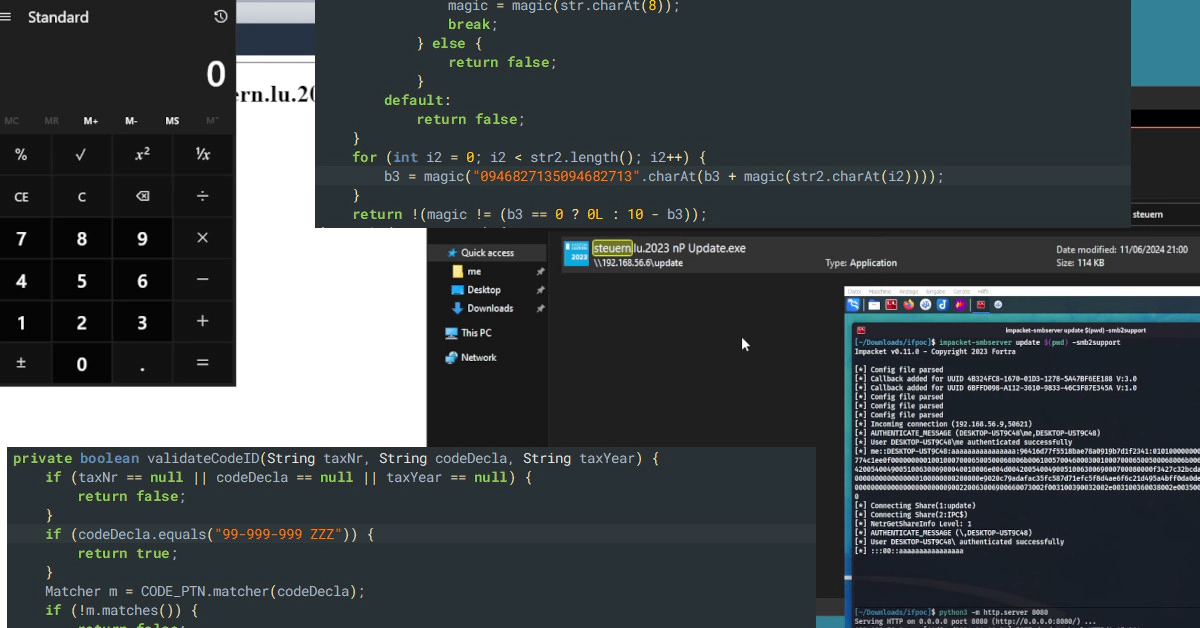Screen dimensions: 1200x628
Task: Toggle the plus/minus sign button
Action: click(21, 364)
